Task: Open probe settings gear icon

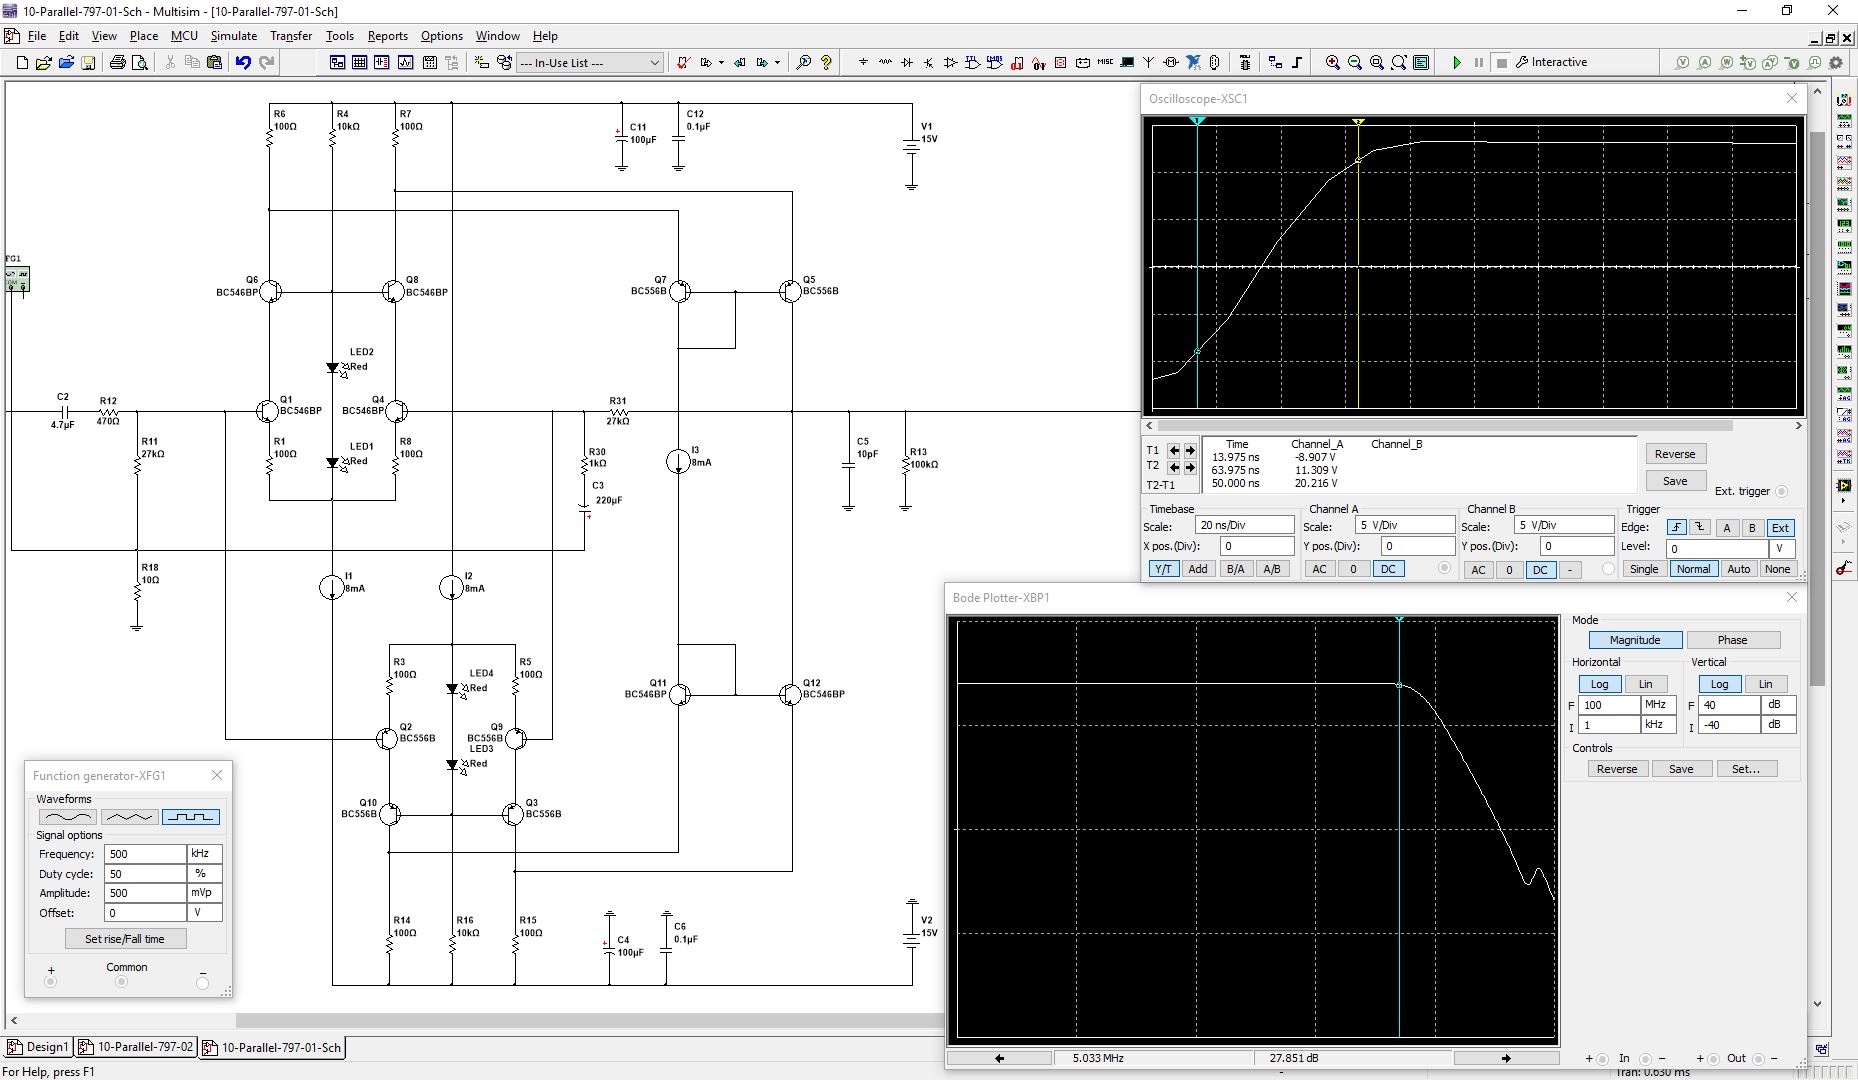Action: [1836, 62]
